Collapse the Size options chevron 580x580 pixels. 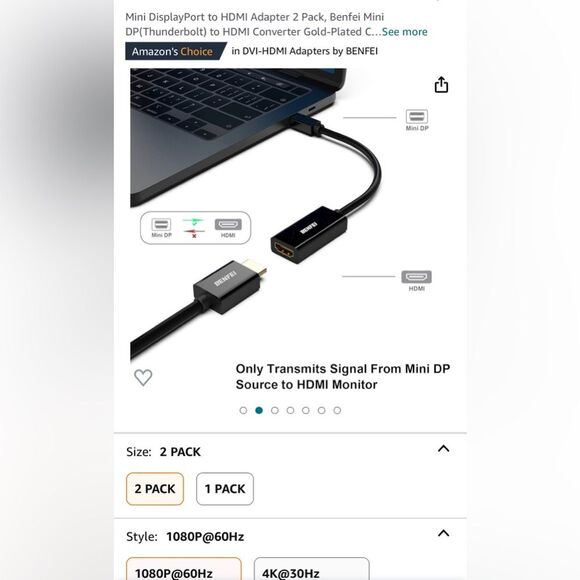click(x=444, y=449)
